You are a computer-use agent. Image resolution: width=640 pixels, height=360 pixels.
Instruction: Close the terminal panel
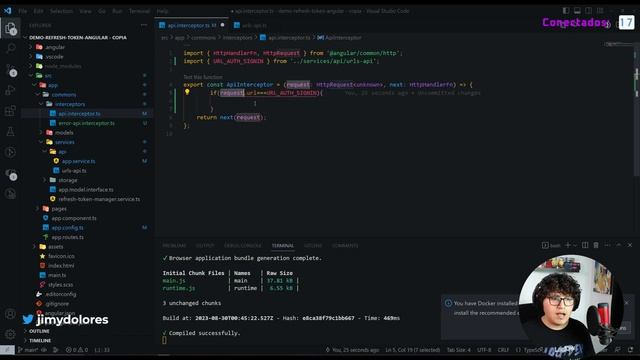[x=630, y=245]
